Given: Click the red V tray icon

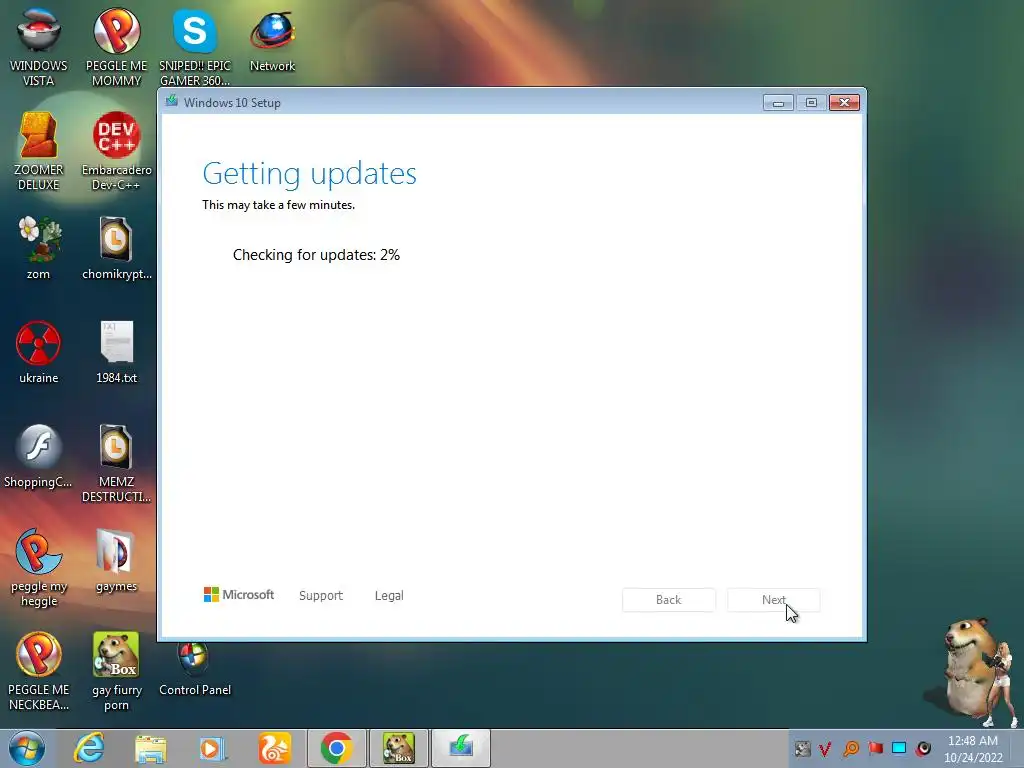Looking at the screenshot, I should tap(825, 748).
